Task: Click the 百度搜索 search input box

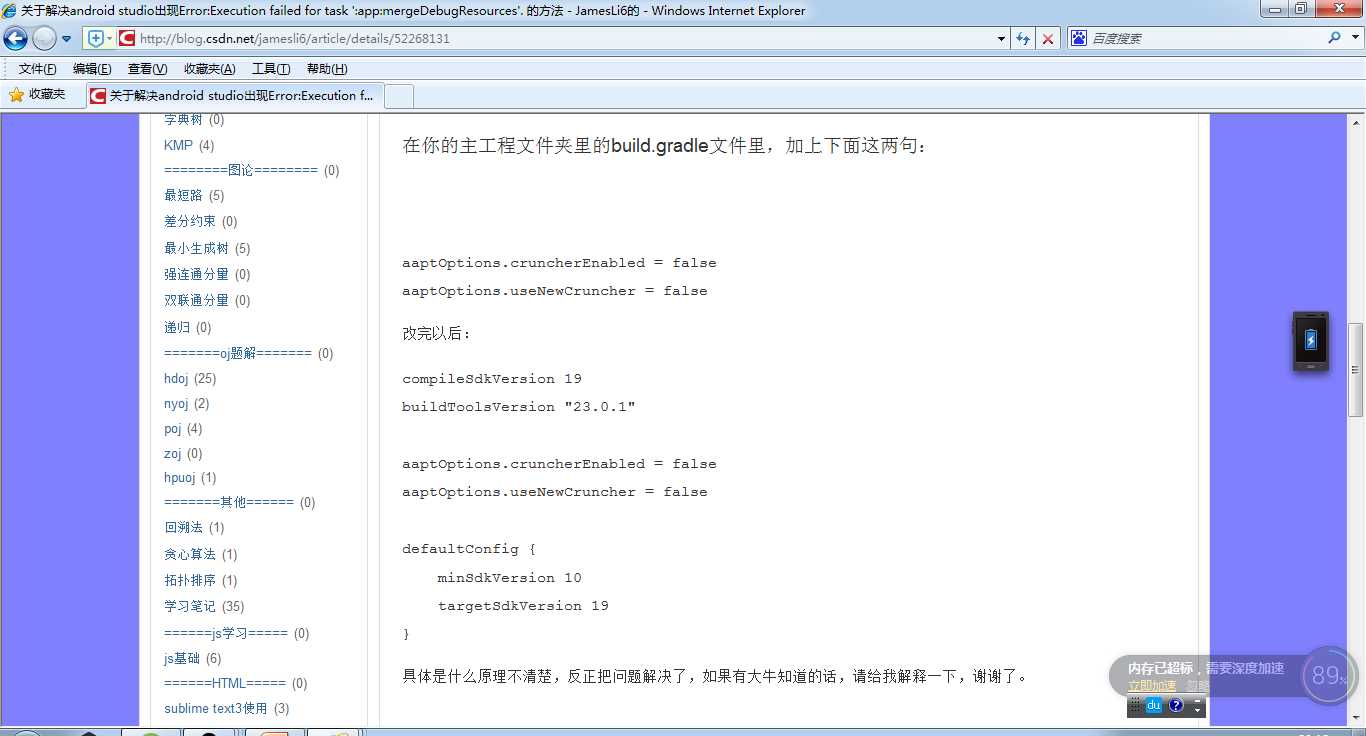Action: point(1205,38)
